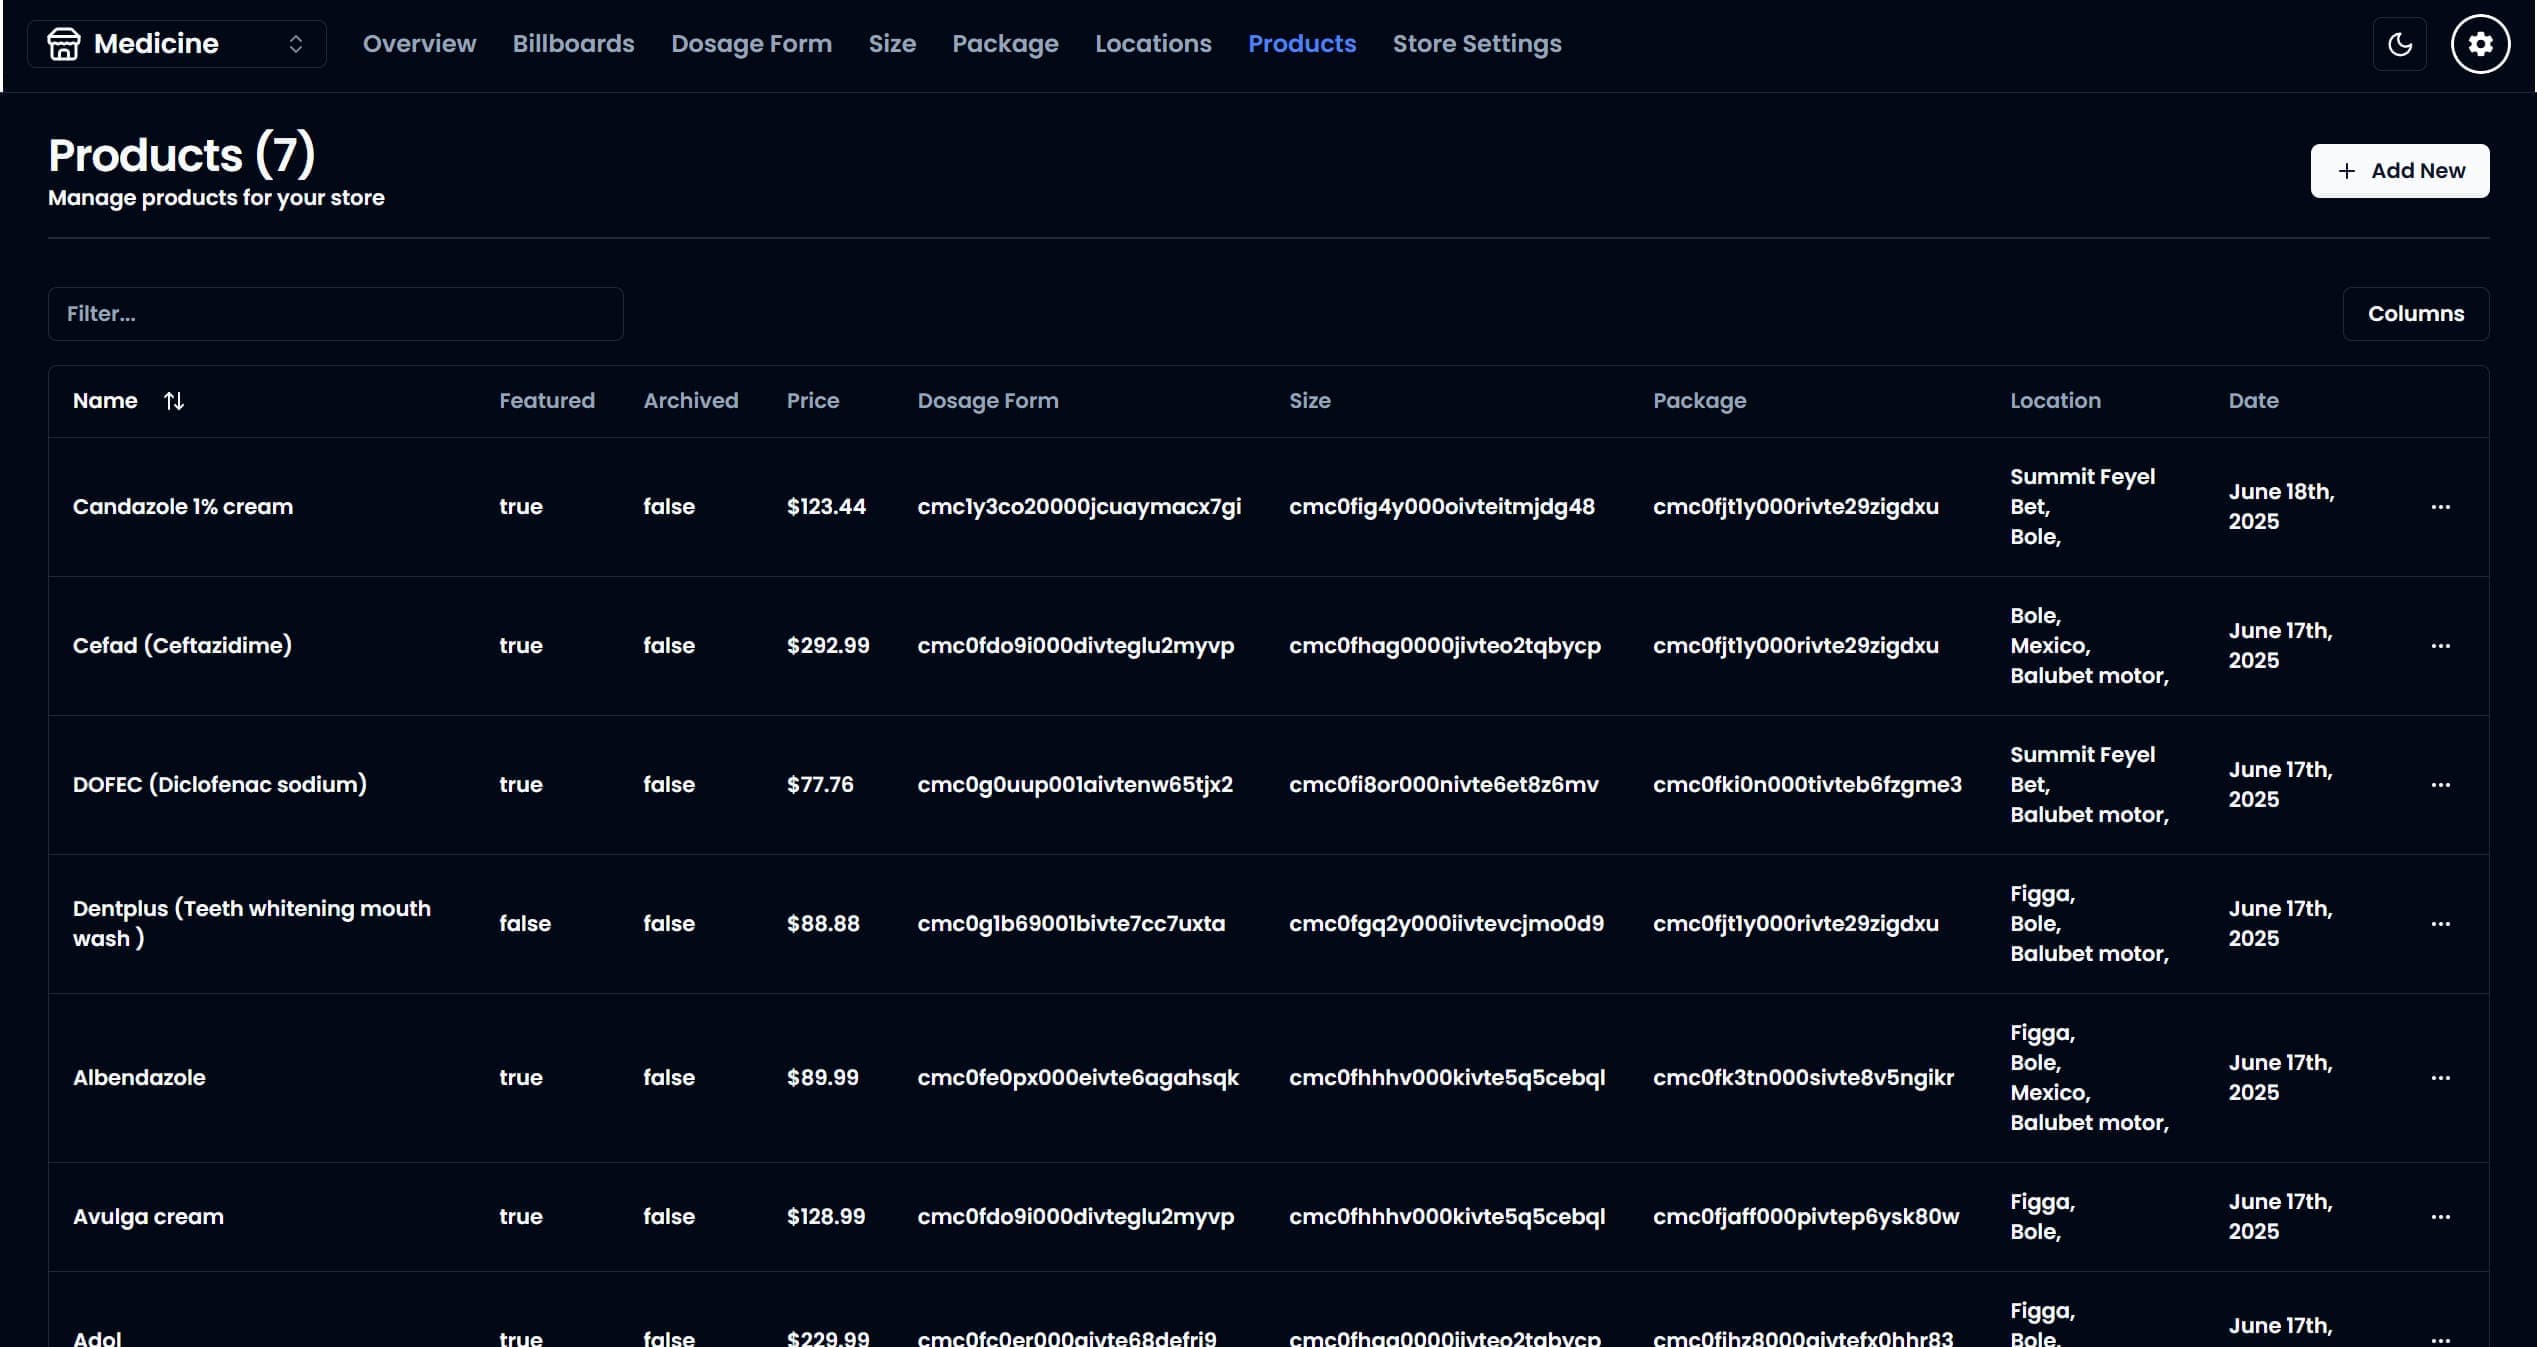2537x1347 pixels.
Task: Open row actions for Candazole 1% cream
Action: click(x=2440, y=507)
